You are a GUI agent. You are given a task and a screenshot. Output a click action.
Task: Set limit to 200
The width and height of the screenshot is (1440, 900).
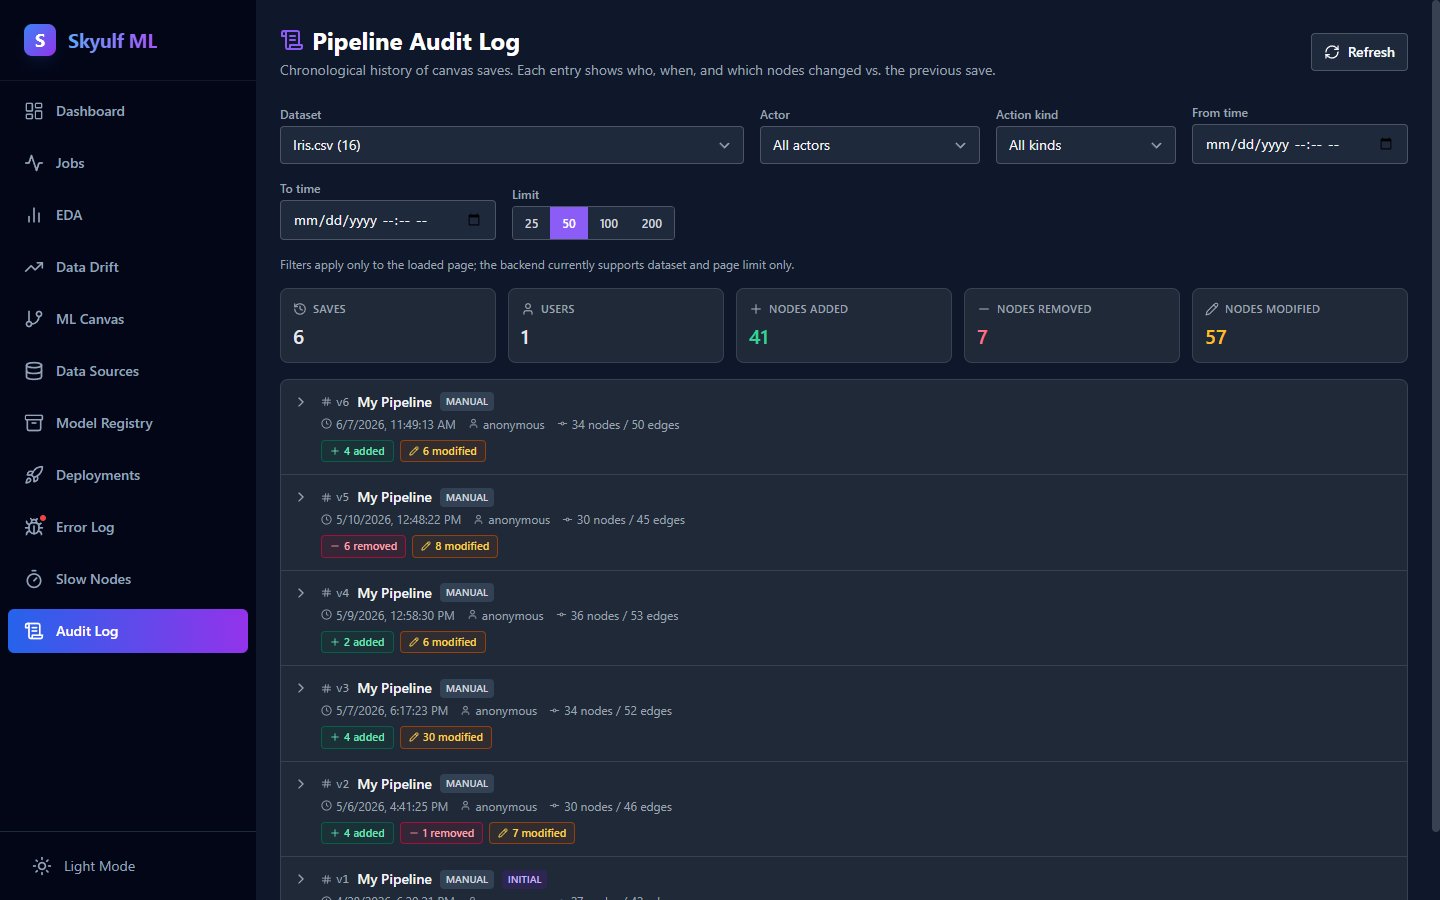coord(652,223)
